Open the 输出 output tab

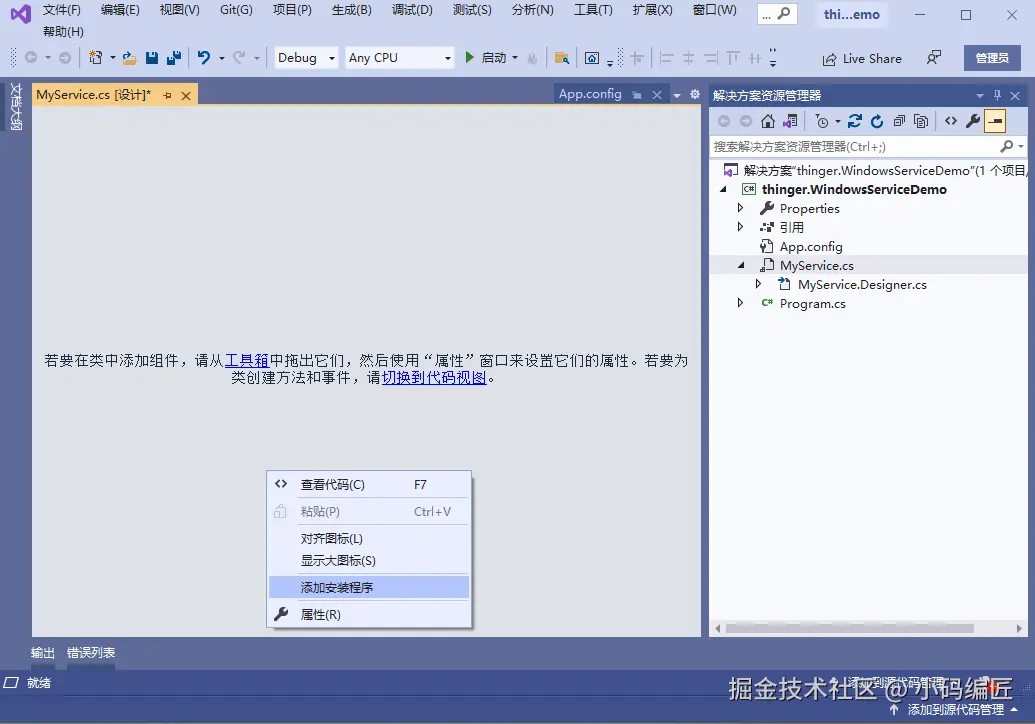43,653
